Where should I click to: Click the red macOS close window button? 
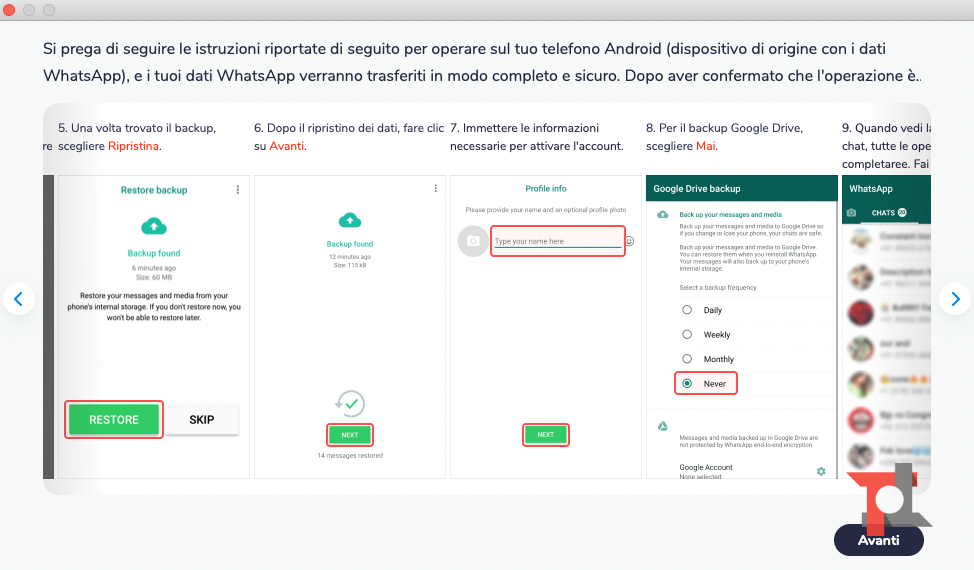9,9
